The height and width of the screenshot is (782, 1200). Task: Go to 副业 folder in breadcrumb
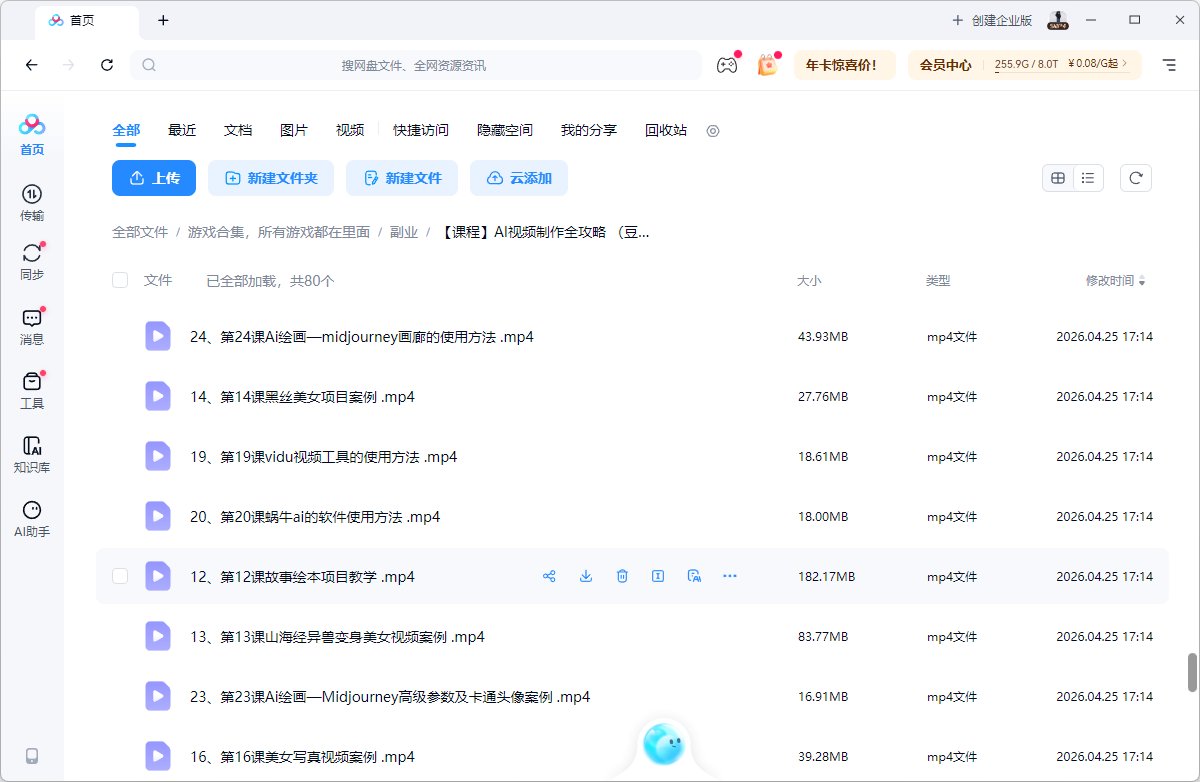[x=404, y=232]
